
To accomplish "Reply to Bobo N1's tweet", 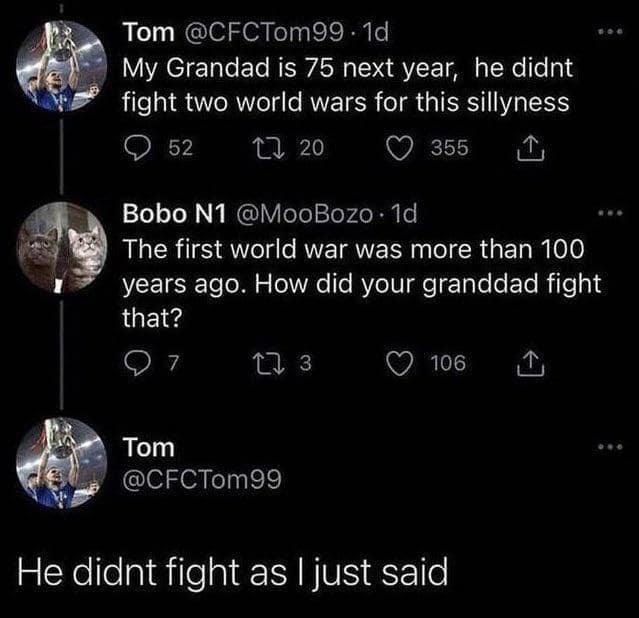I will coord(137,363).
